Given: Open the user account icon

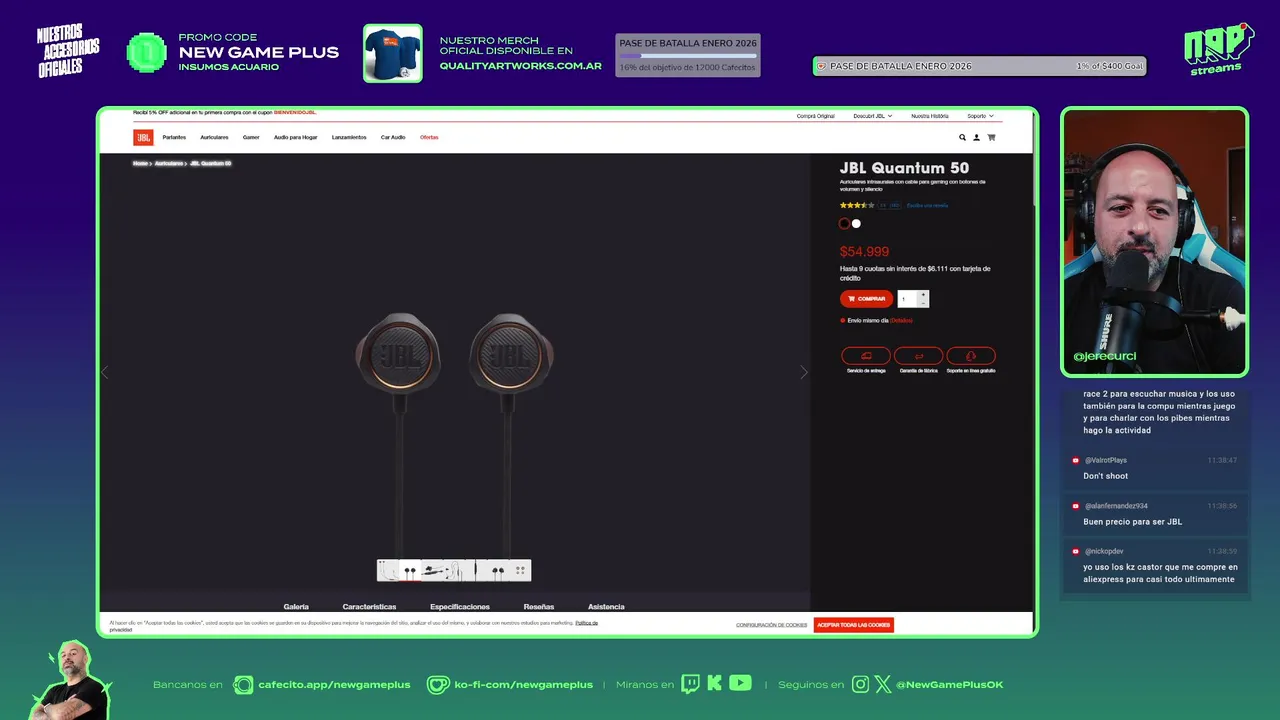Looking at the screenshot, I should [x=977, y=137].
